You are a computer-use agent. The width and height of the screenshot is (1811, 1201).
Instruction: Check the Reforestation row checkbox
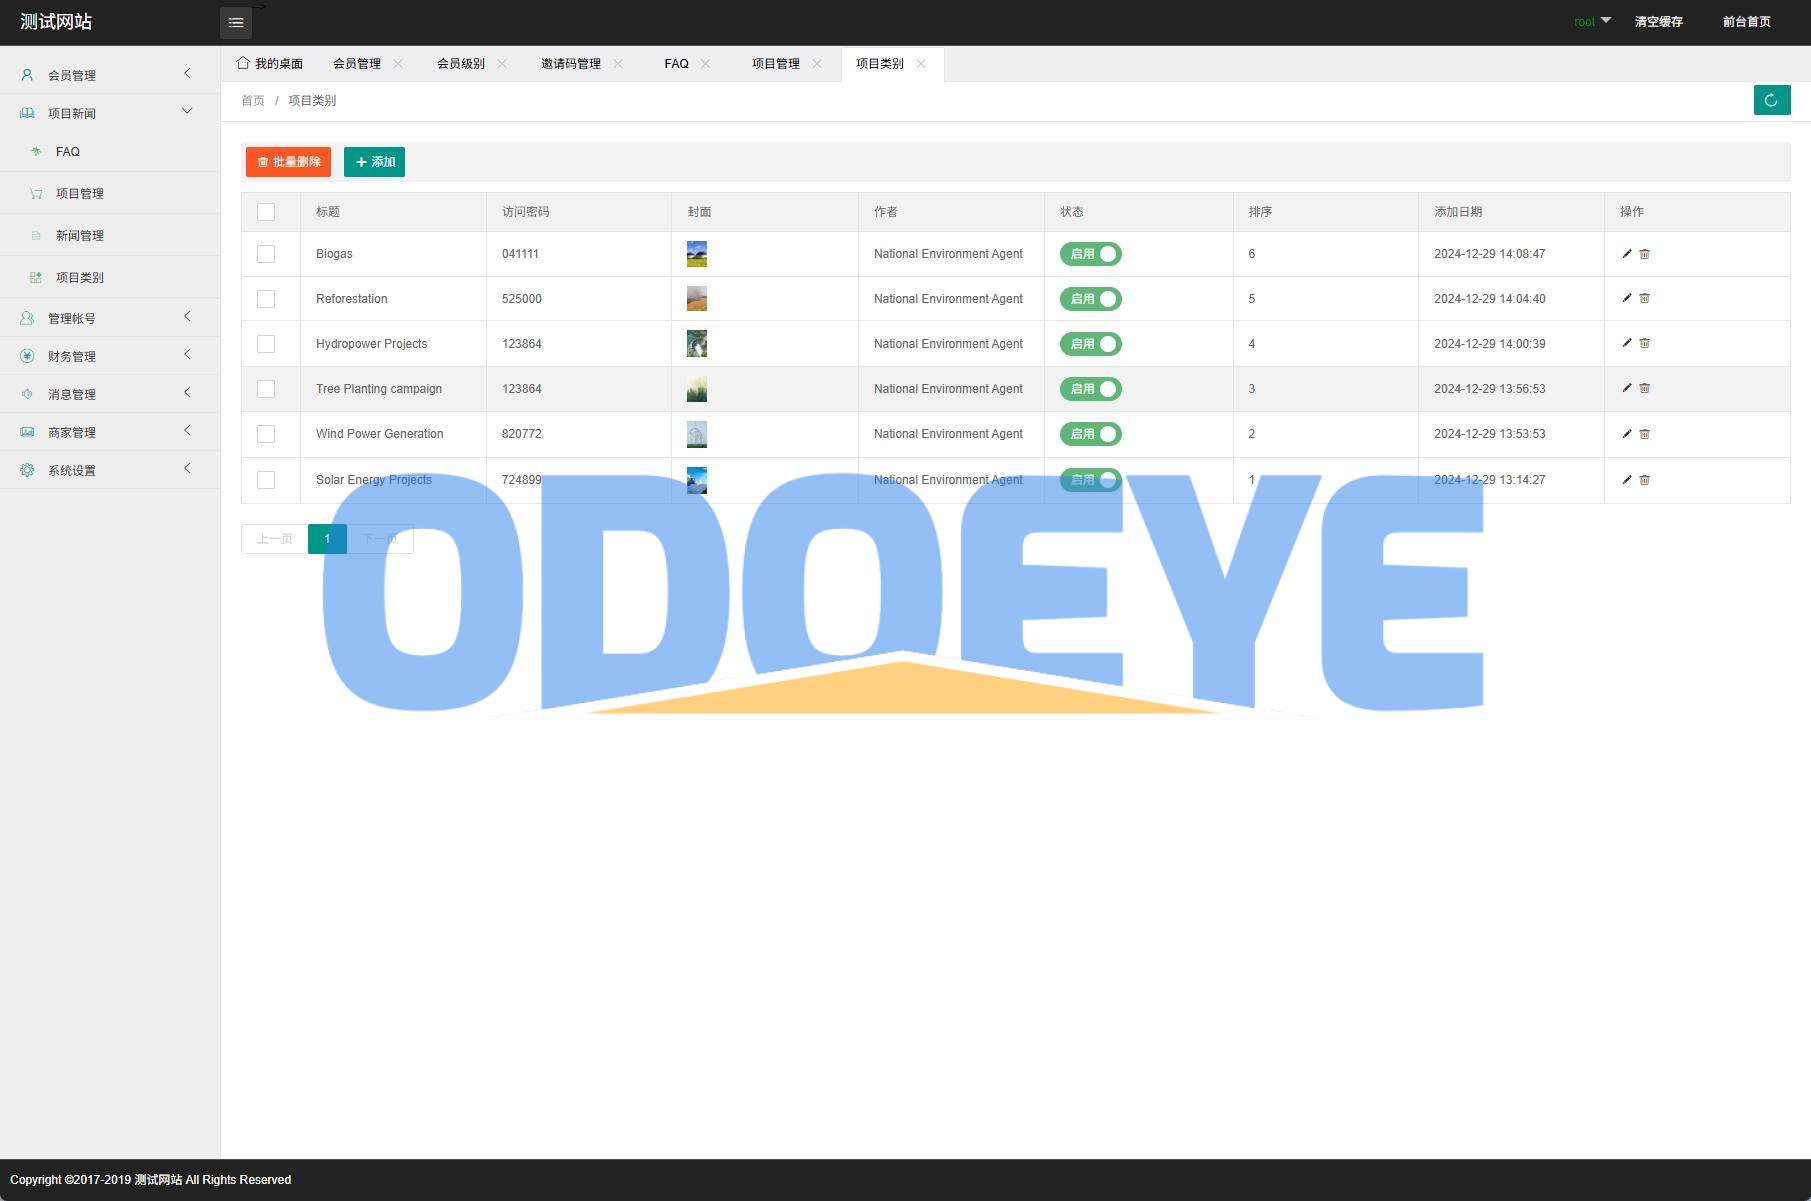pos(266,299)
